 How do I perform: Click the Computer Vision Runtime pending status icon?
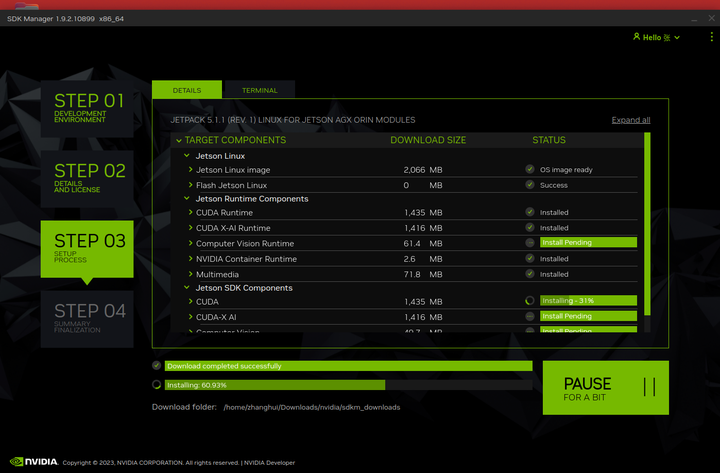point(530,242)
